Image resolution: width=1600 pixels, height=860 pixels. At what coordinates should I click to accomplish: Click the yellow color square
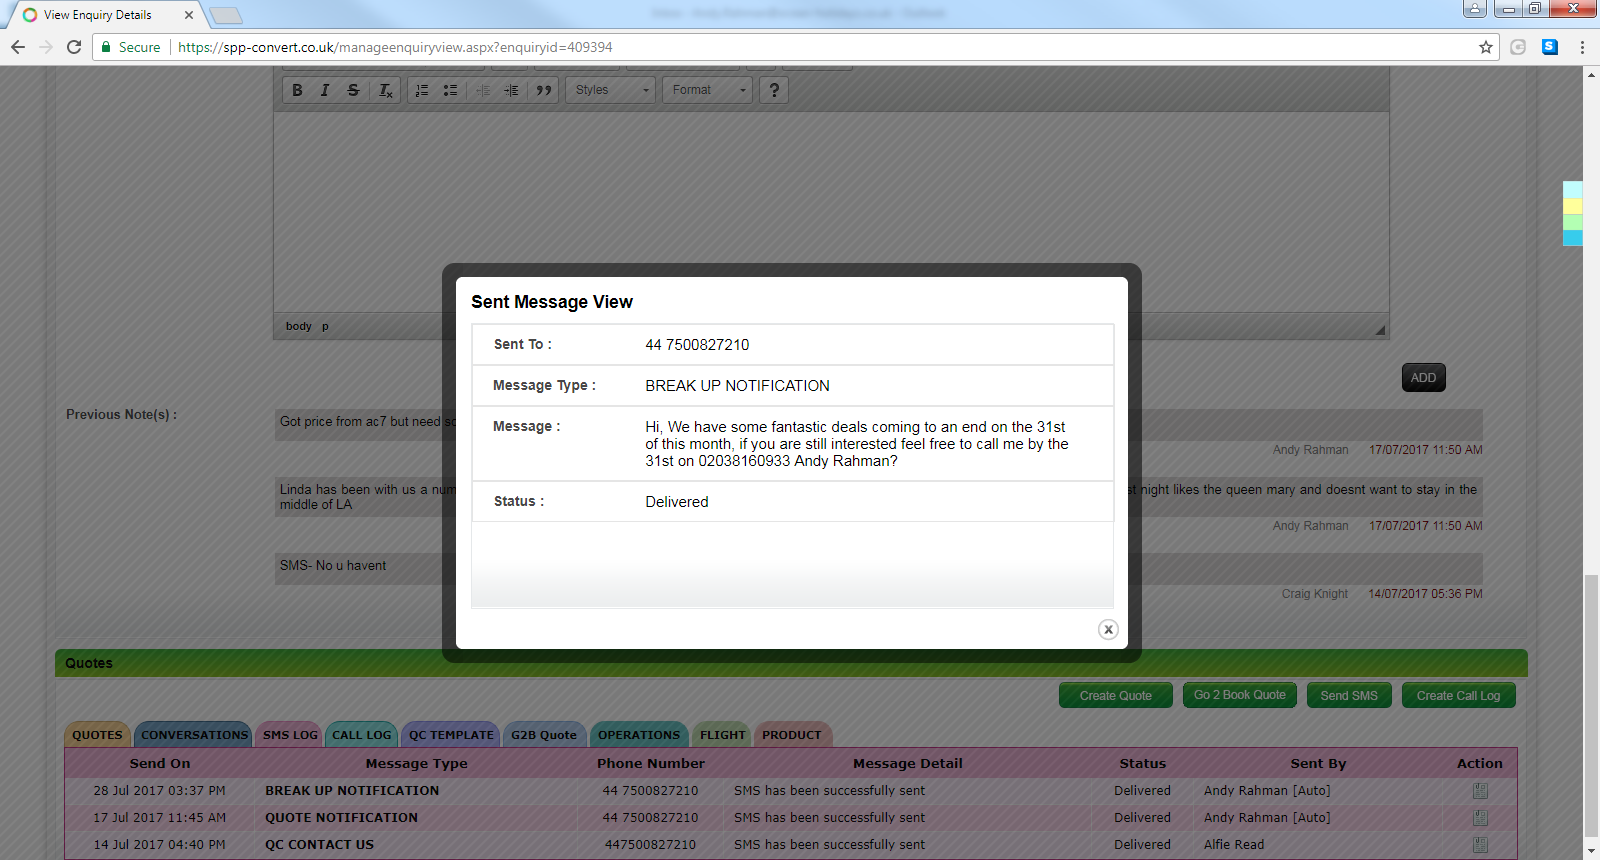tap(1573, 206)
